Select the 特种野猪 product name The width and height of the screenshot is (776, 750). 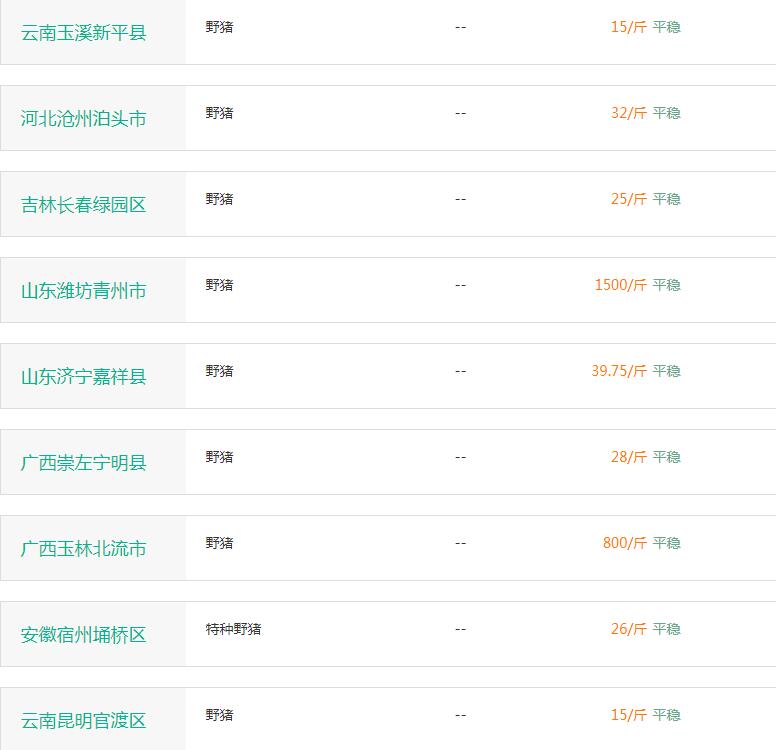pyautogui.click(x=234, y=629)
